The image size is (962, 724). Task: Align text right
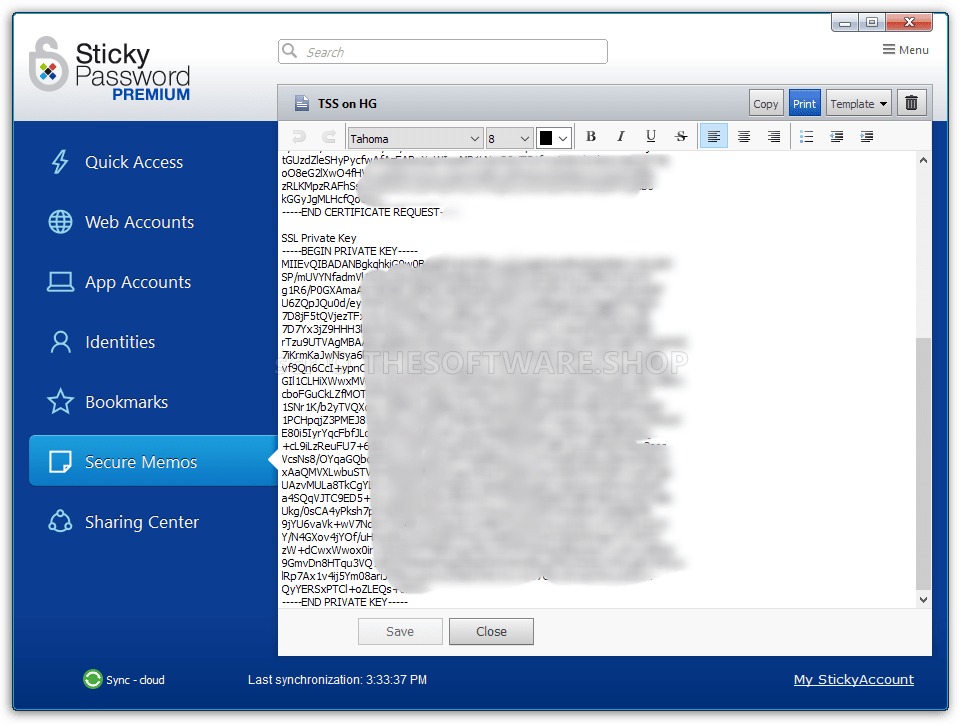[x=774, y=136]
